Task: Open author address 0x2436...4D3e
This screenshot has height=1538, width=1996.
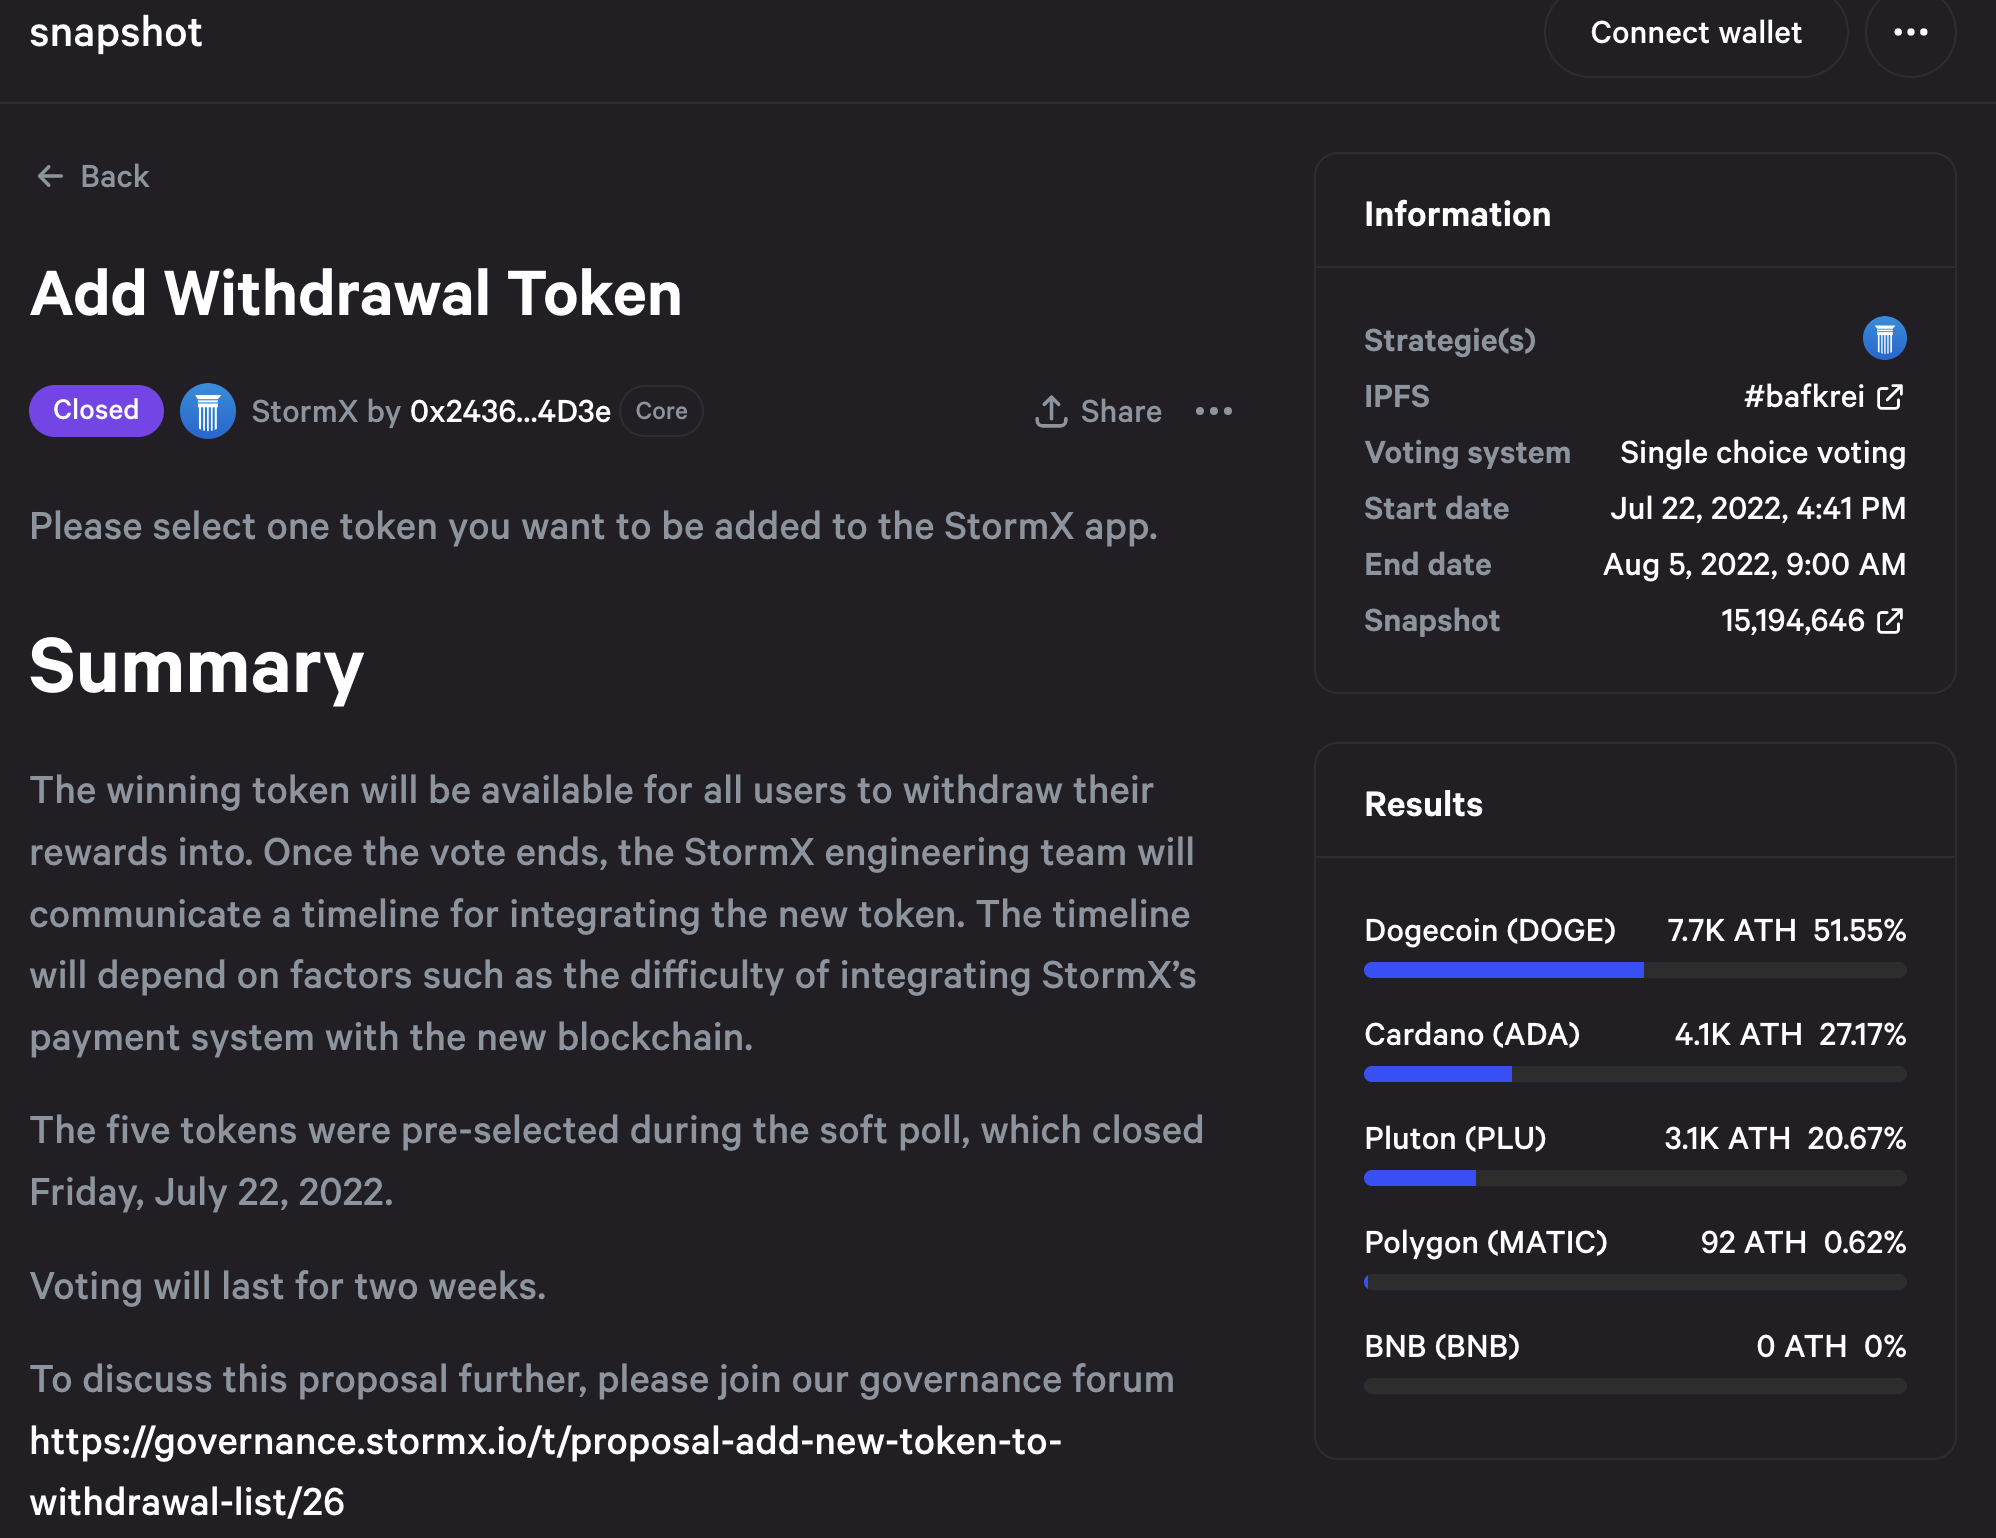Action: 510,411
